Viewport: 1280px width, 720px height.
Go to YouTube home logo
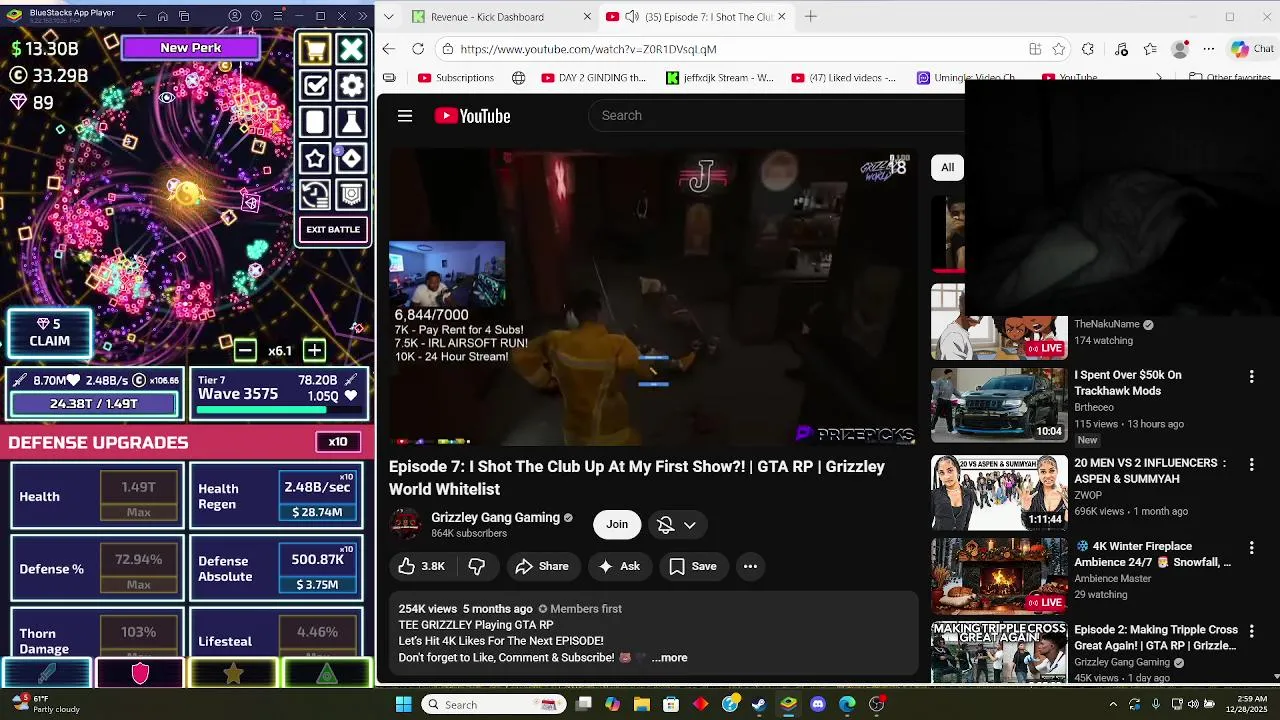coord(472,116)
